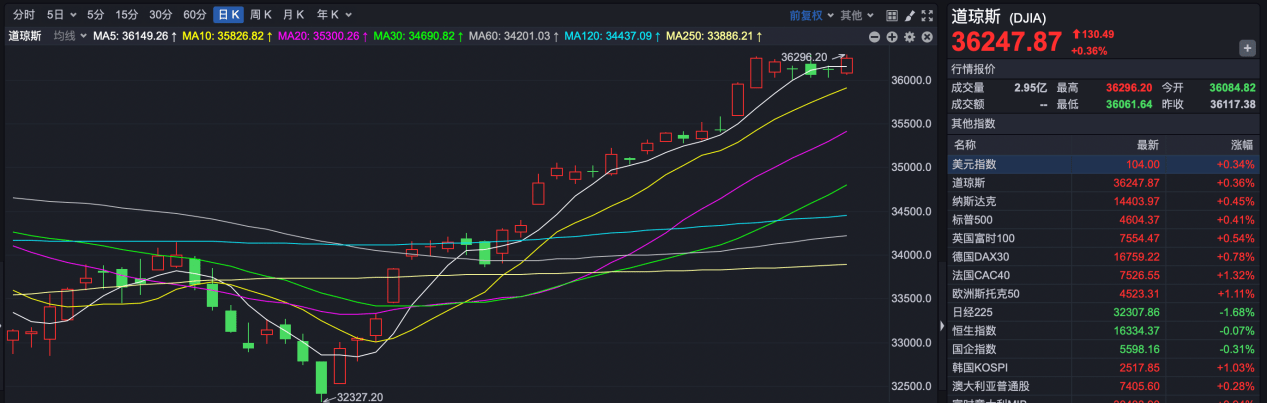Click the minus zoom-out circle icon
The width and height of the screenshot is (1267, 403).
(875, 36)
